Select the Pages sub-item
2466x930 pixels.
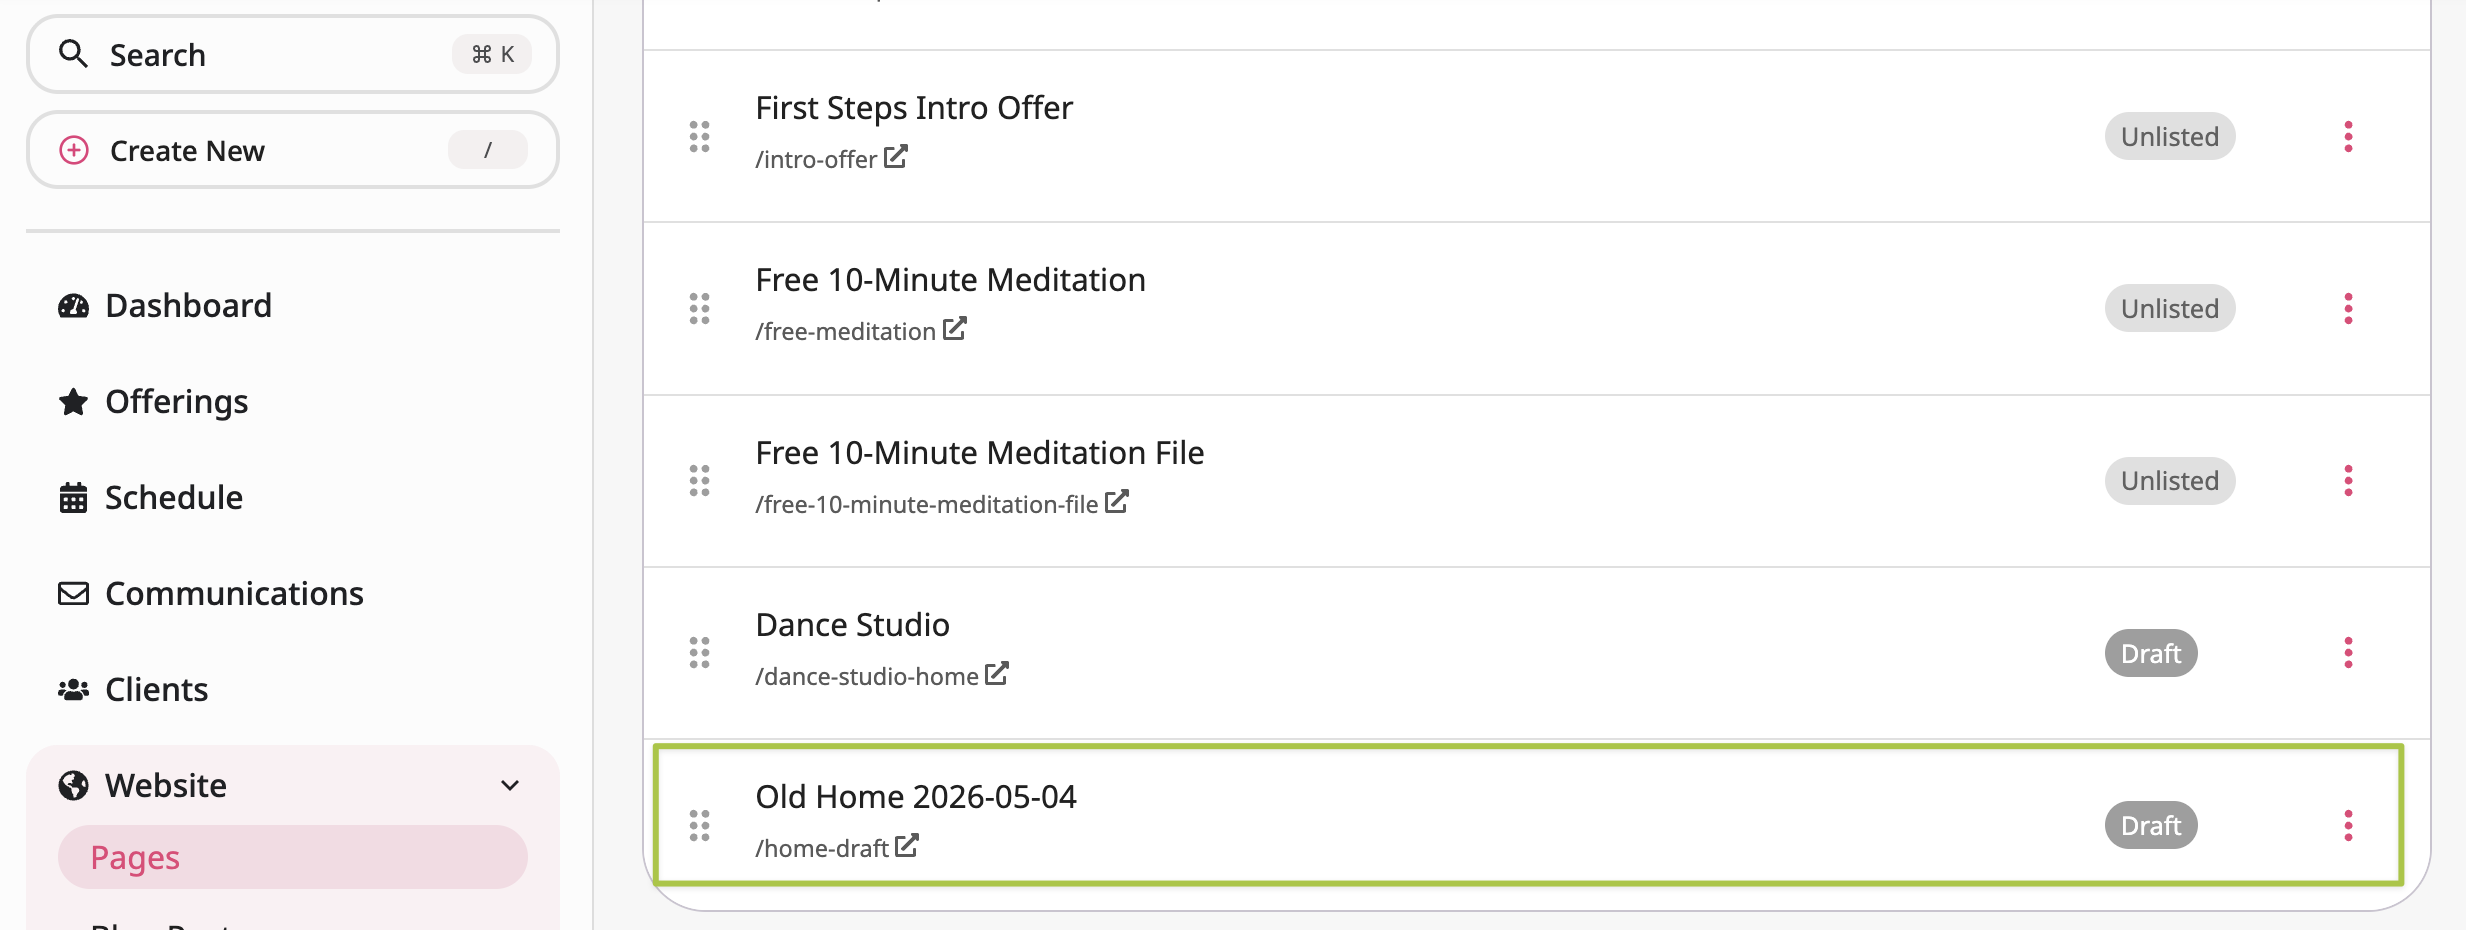[x=292, y=857]
